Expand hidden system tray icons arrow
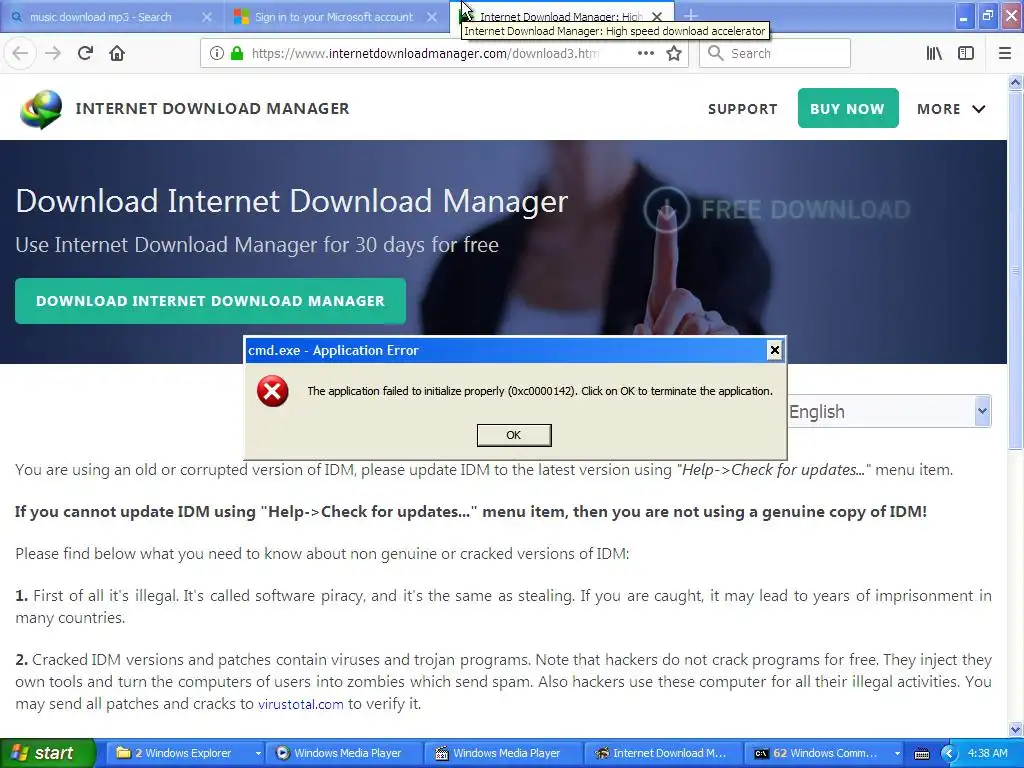Screen dimensions: 1024x768 click(x=950, y=753)
